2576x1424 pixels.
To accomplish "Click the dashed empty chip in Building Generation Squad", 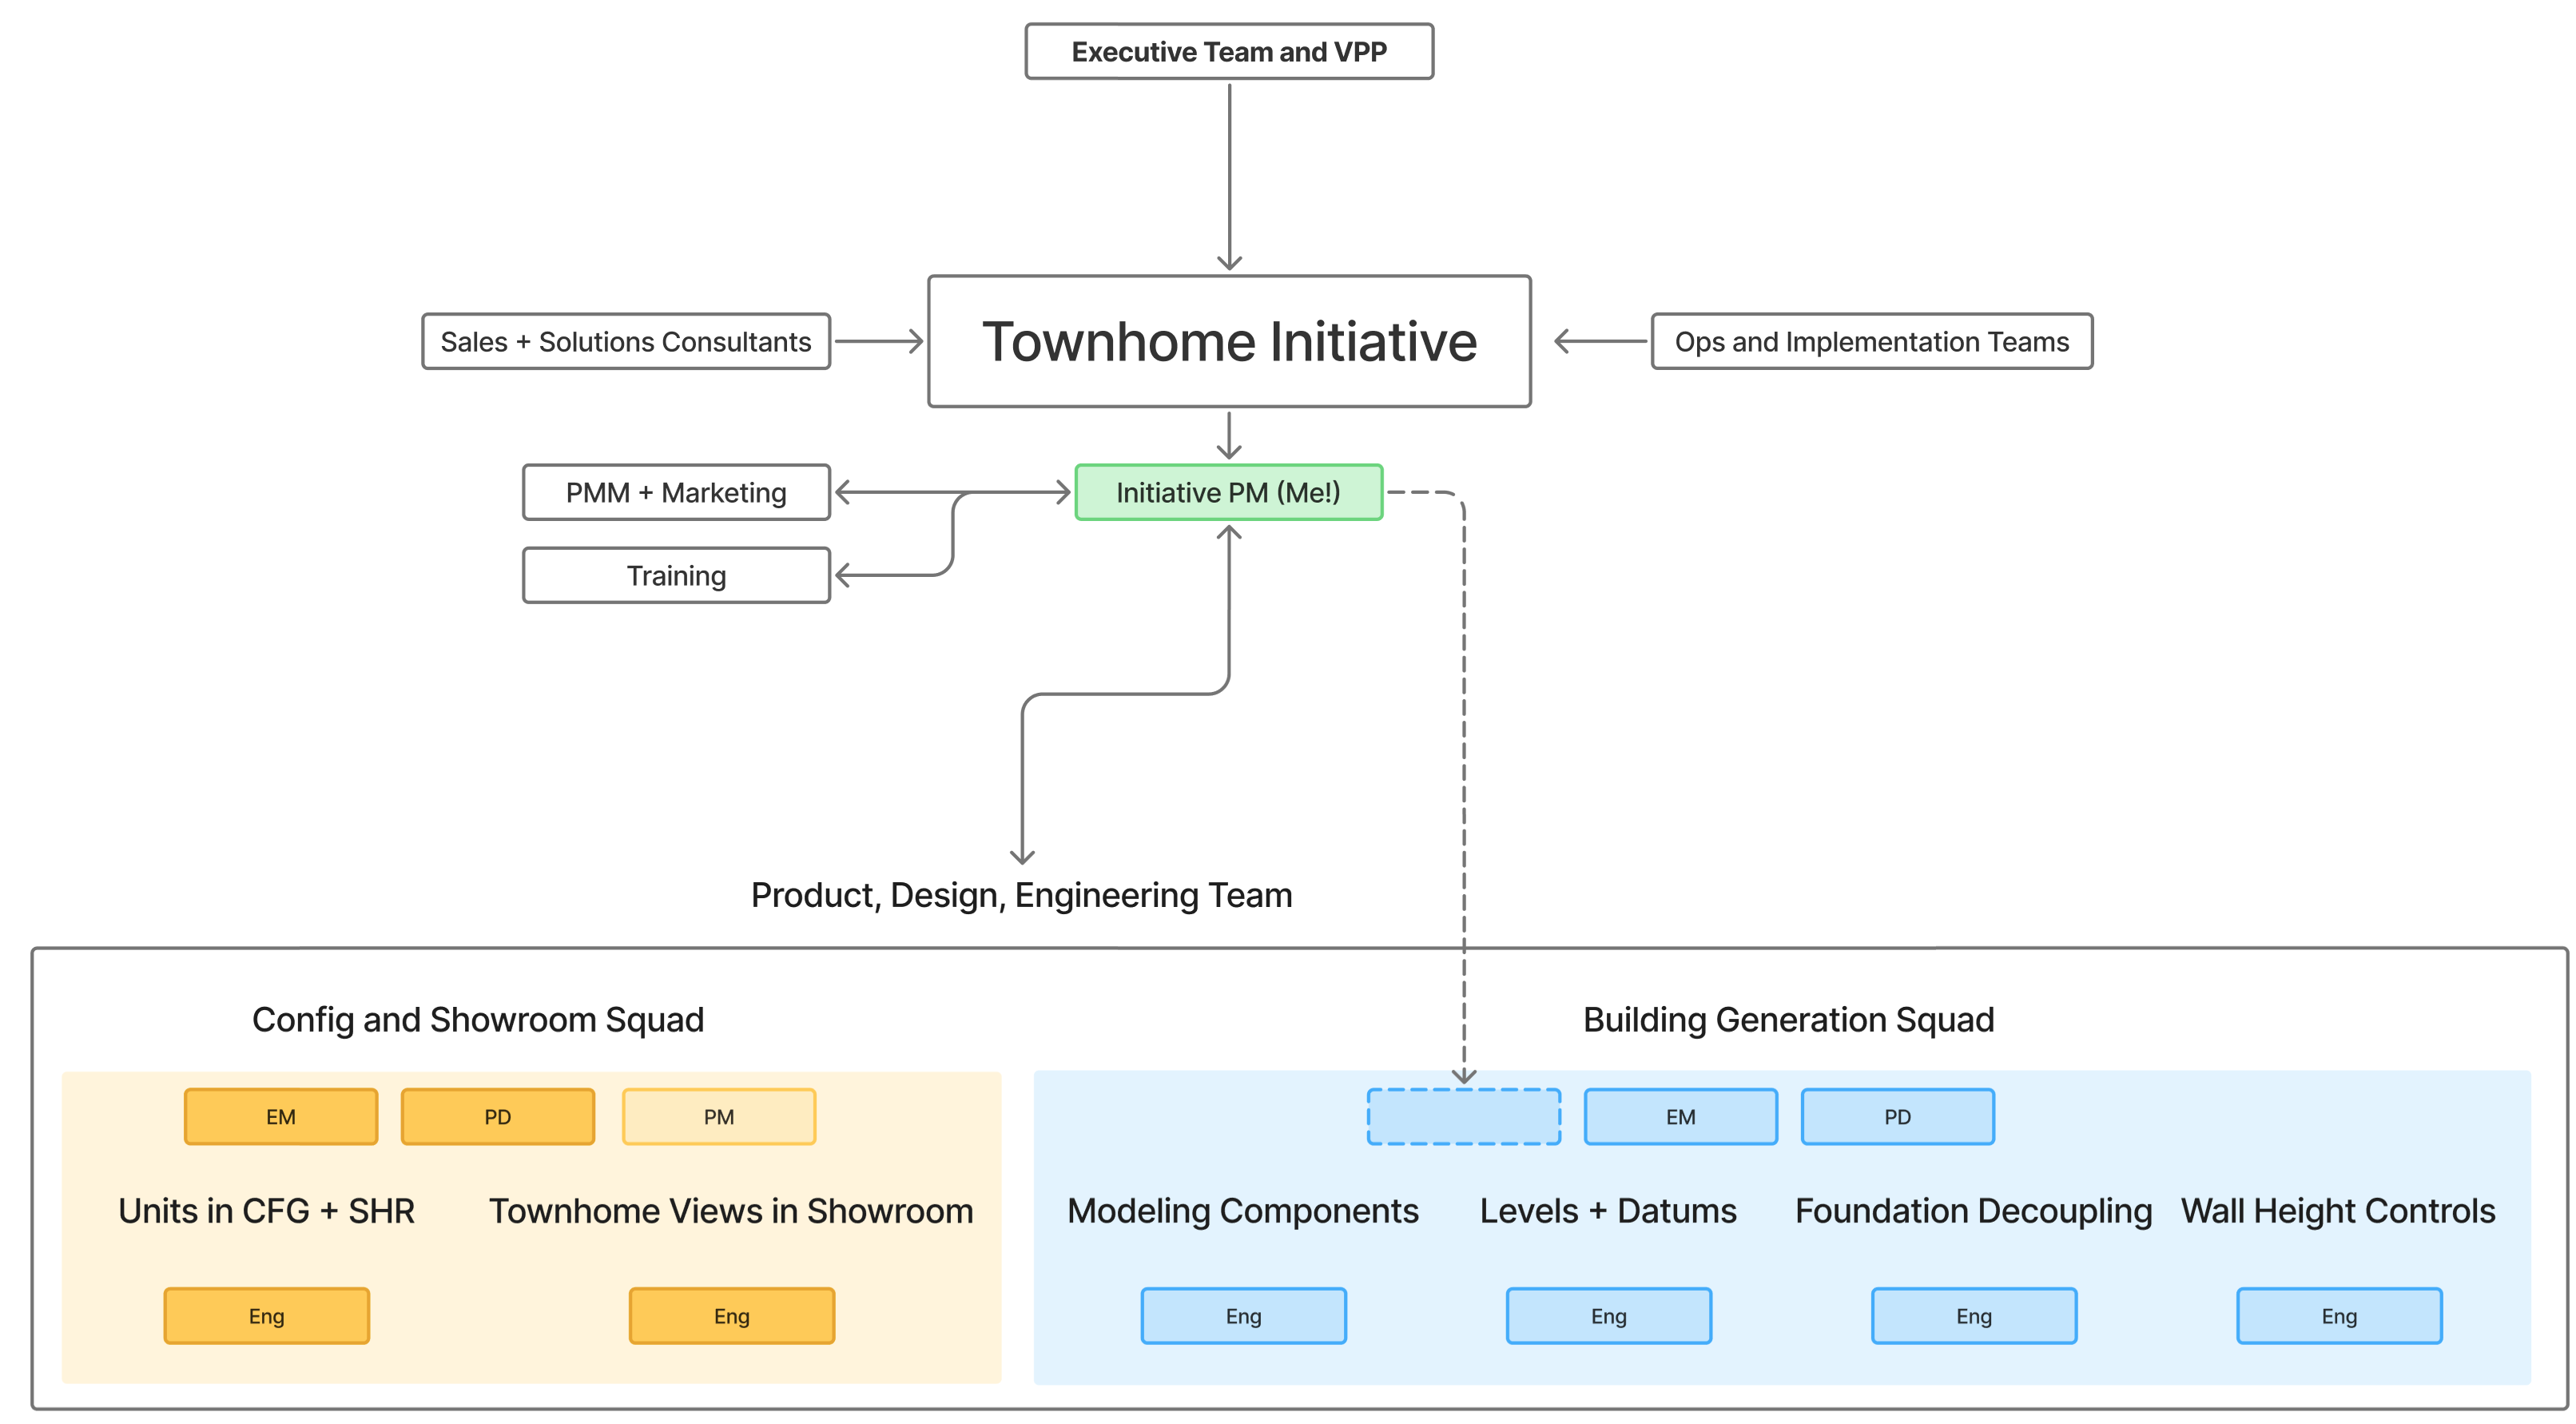I will pyautogui.click(x=1463, y=1116).
